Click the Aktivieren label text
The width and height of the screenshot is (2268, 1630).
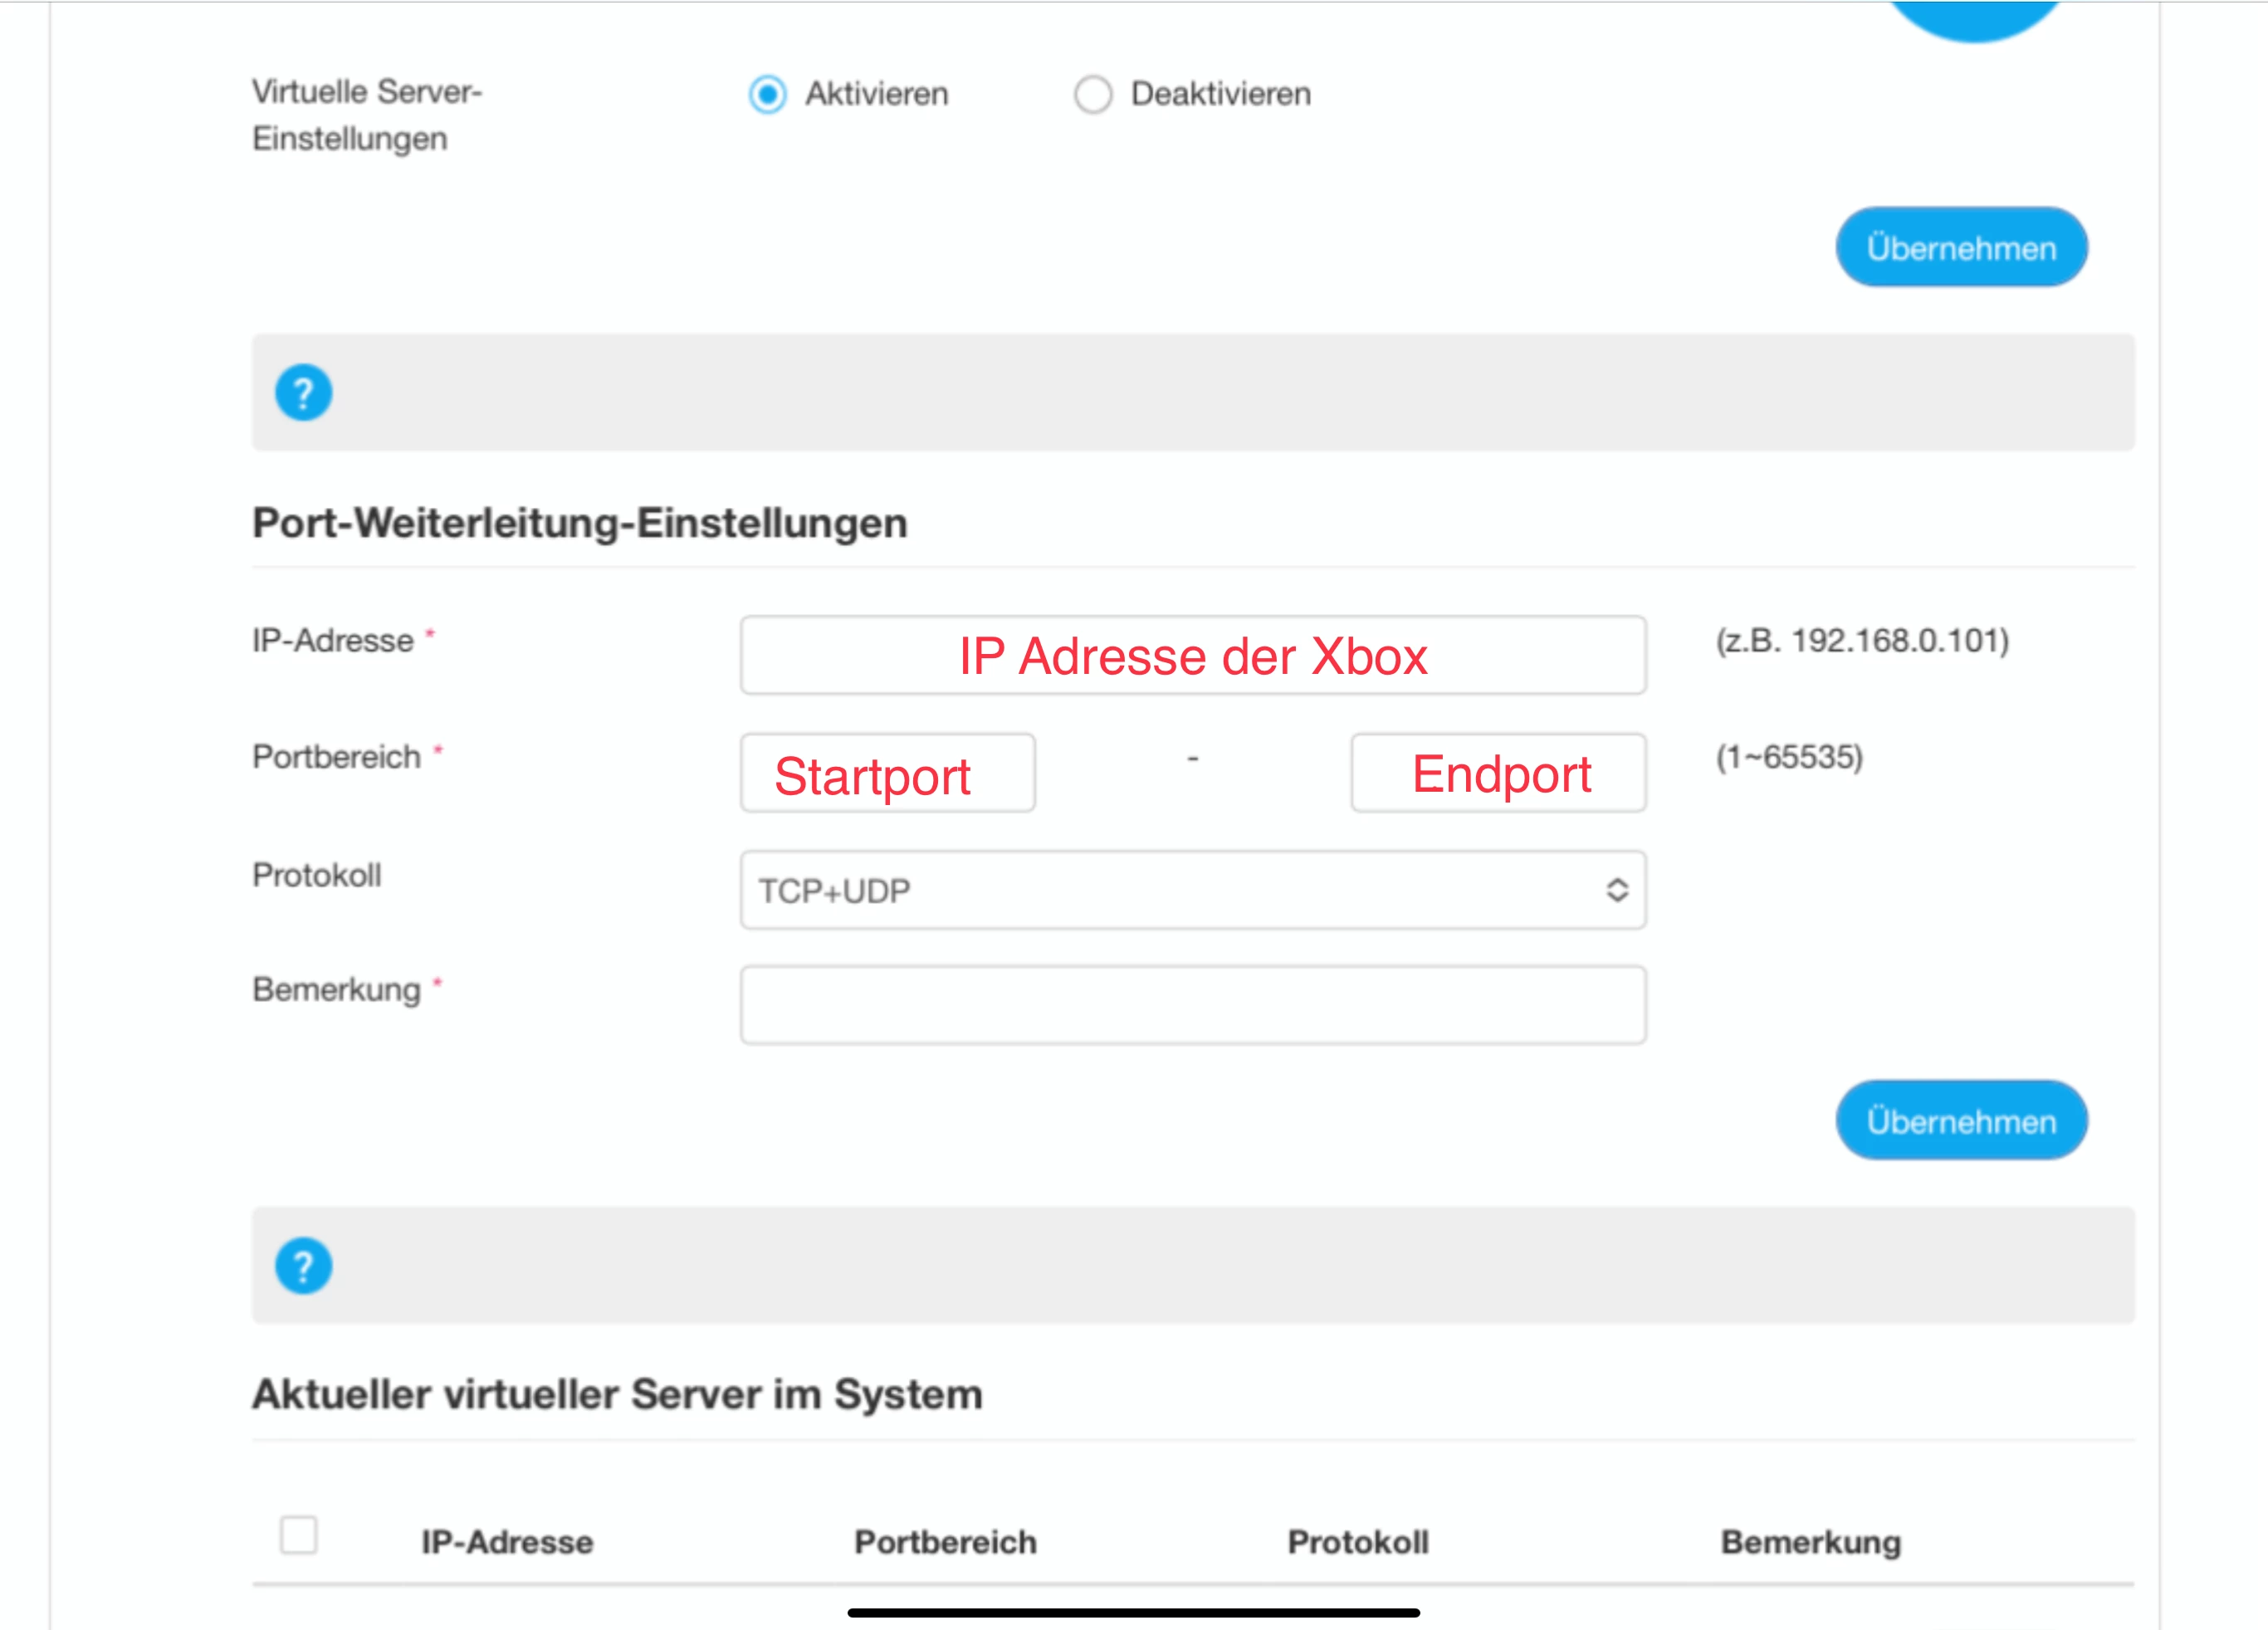pos(876,95)
